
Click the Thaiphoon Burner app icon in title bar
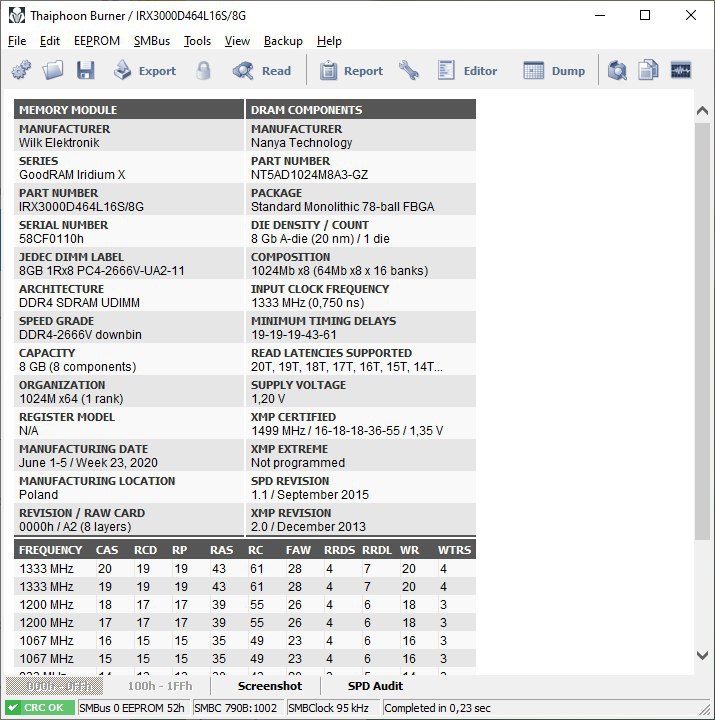pyautogui.click(x=17, y=16)
